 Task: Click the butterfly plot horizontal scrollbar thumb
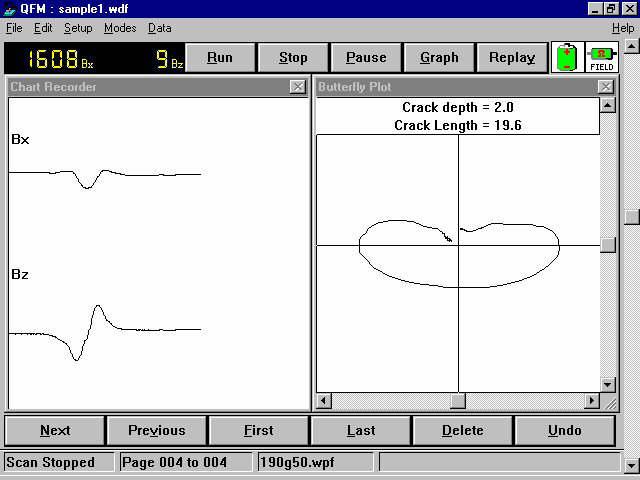[x=457, y=401]
